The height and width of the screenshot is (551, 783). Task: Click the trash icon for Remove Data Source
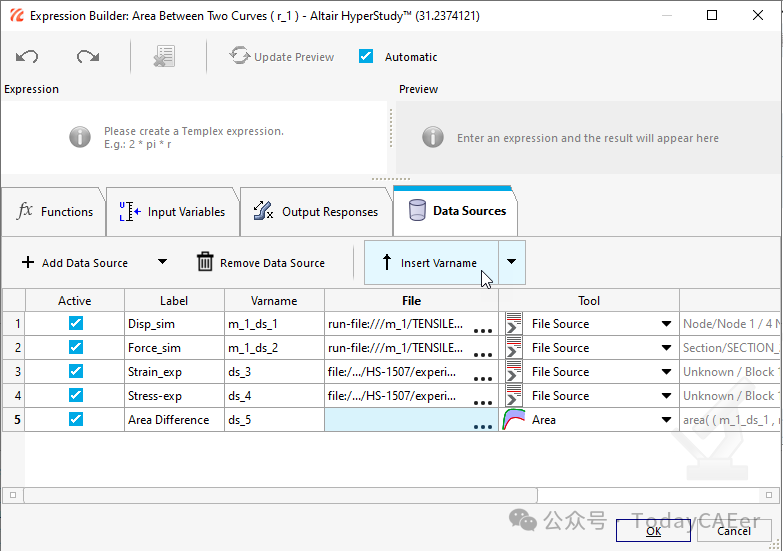tap(205, 262)
